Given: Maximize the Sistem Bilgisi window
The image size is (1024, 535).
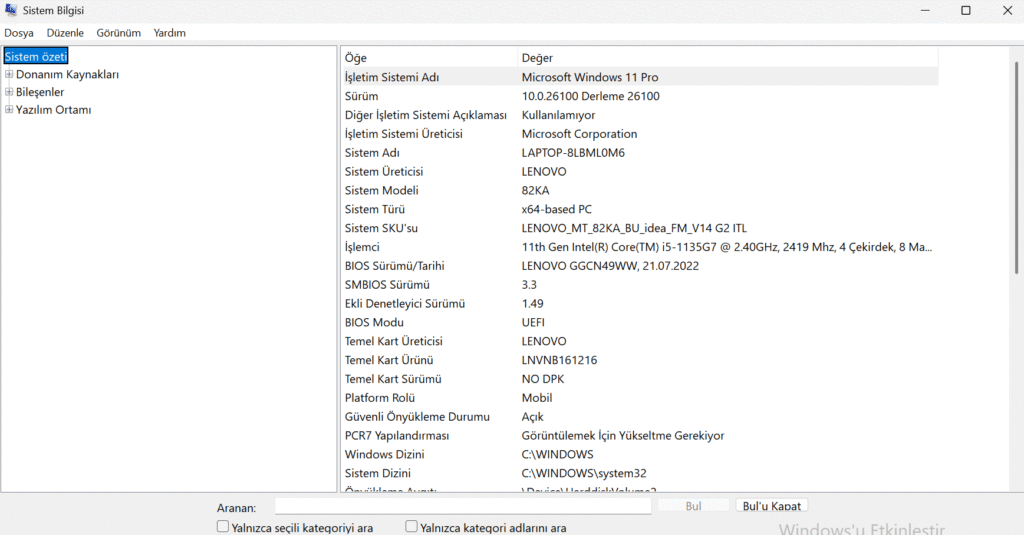Looking at the screenshot, I should (x=965, y=10).
